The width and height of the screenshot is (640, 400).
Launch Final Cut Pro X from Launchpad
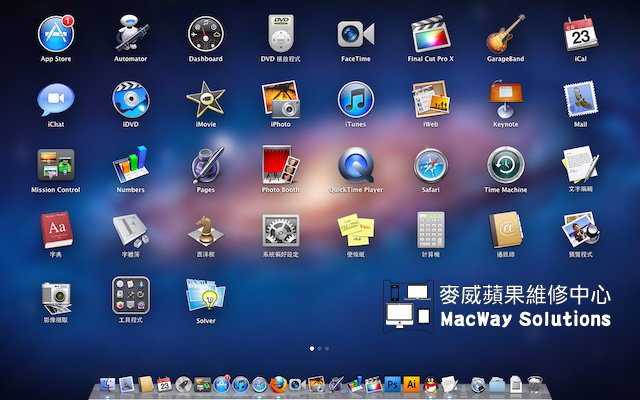click(431, 34)
